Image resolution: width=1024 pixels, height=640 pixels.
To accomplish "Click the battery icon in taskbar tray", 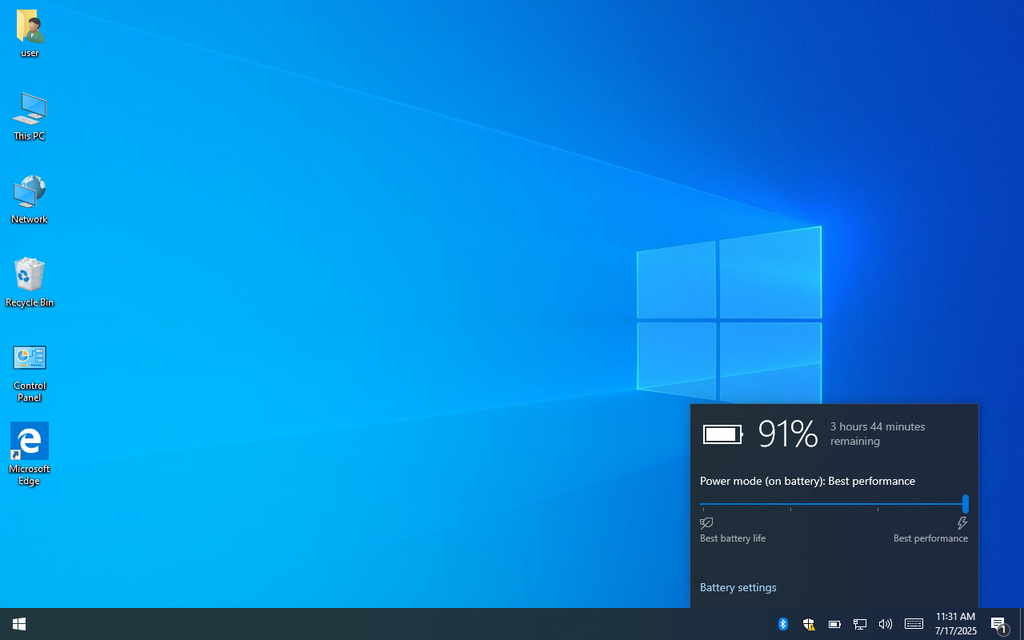I will (x=834, y=624).
